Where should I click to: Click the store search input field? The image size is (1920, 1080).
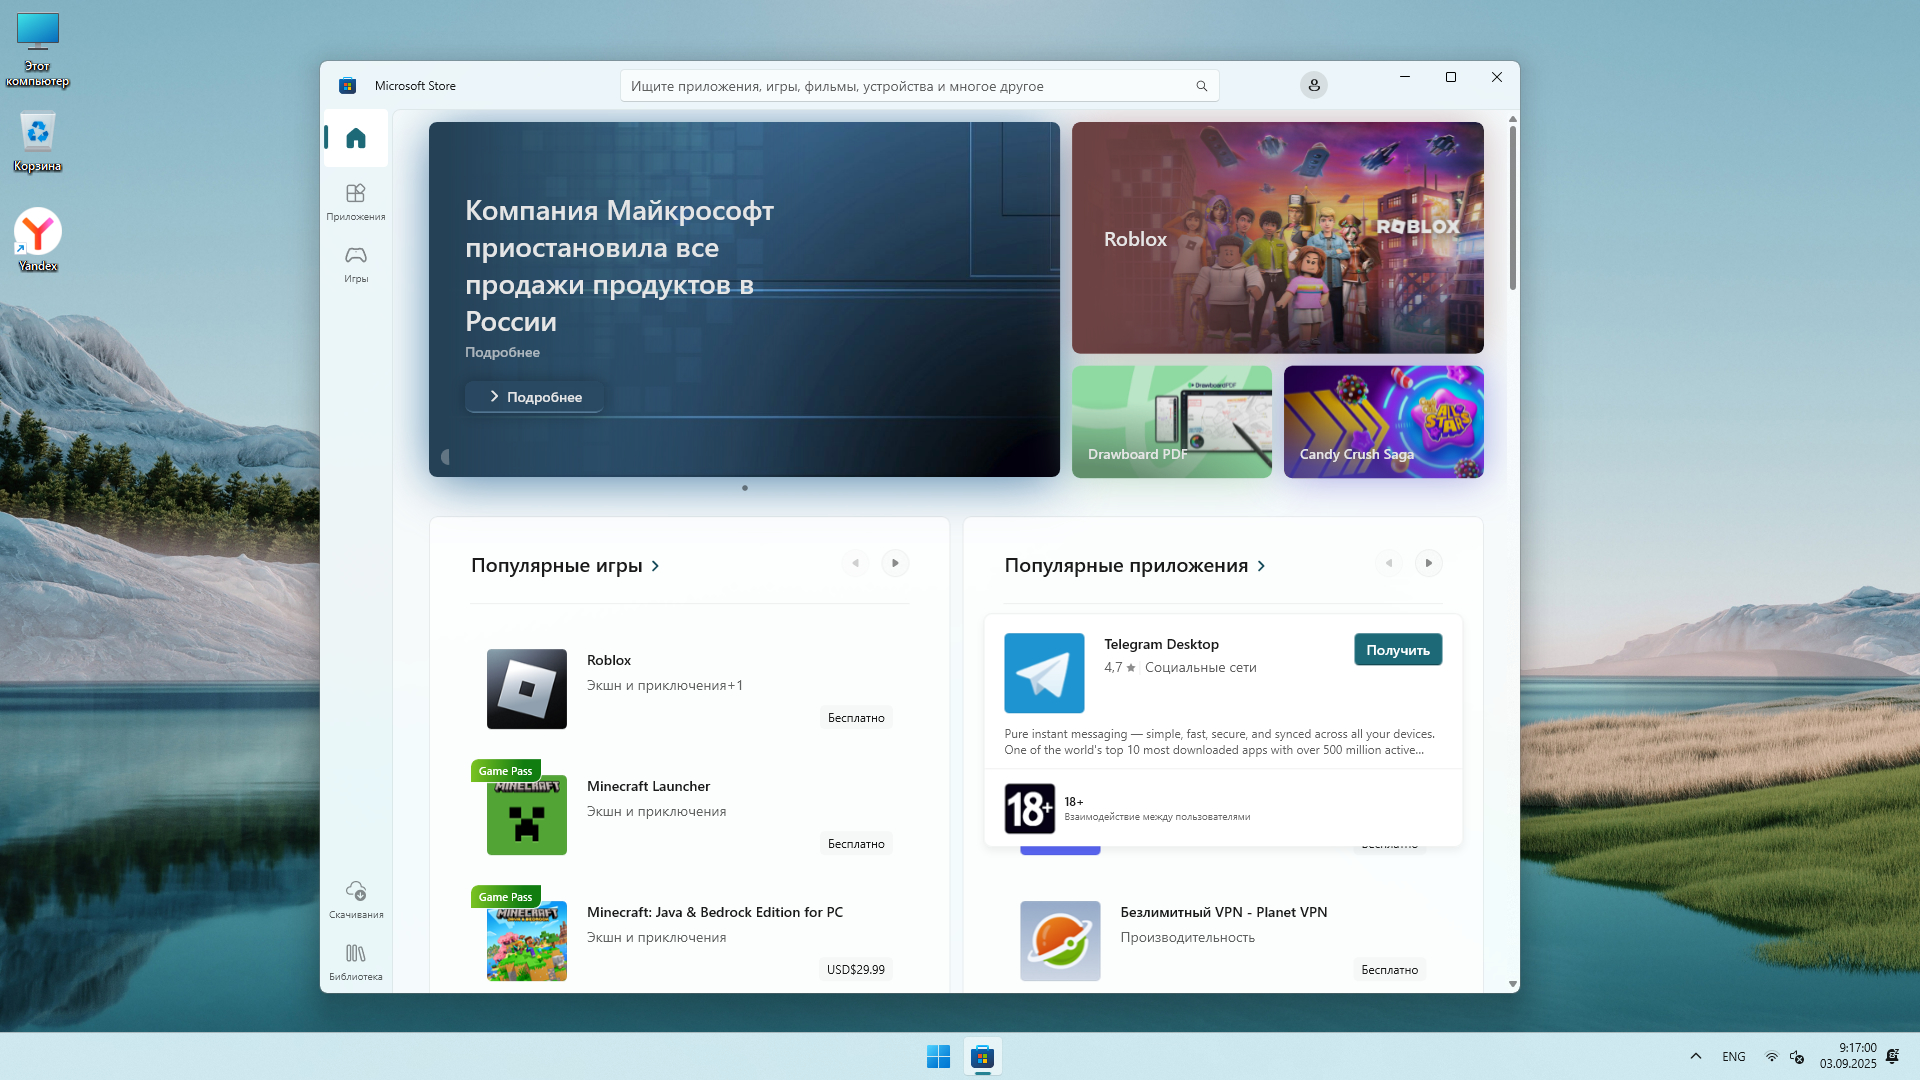(900, 86)
